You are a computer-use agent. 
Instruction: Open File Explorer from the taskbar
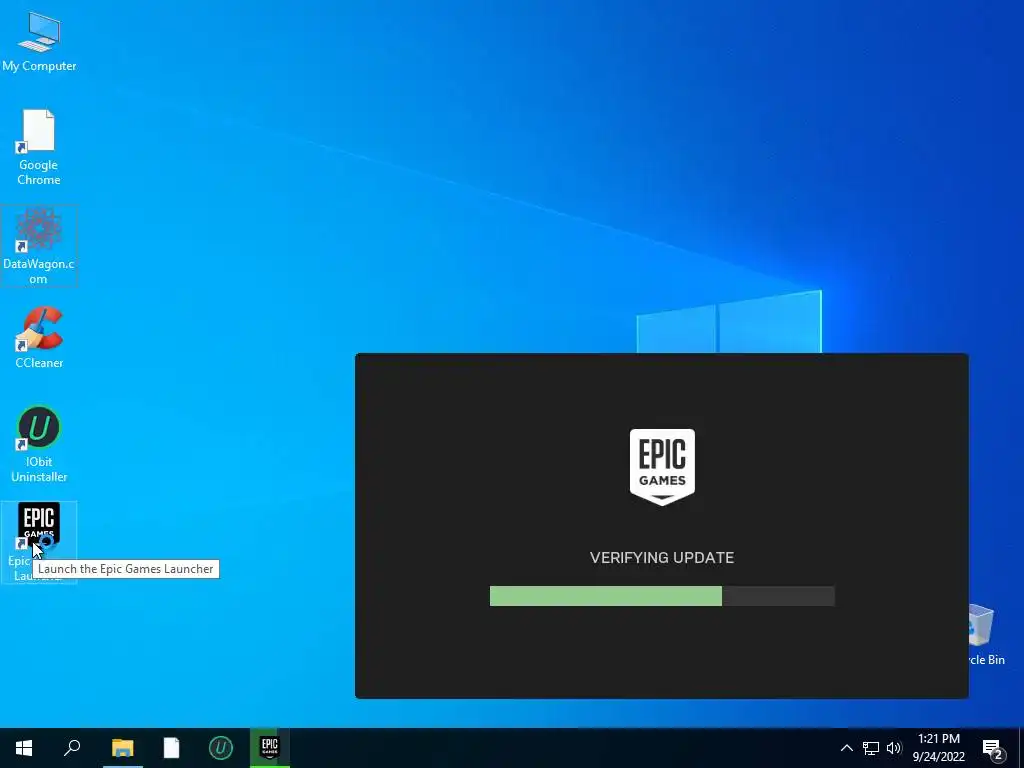click(x=122, y=748)
